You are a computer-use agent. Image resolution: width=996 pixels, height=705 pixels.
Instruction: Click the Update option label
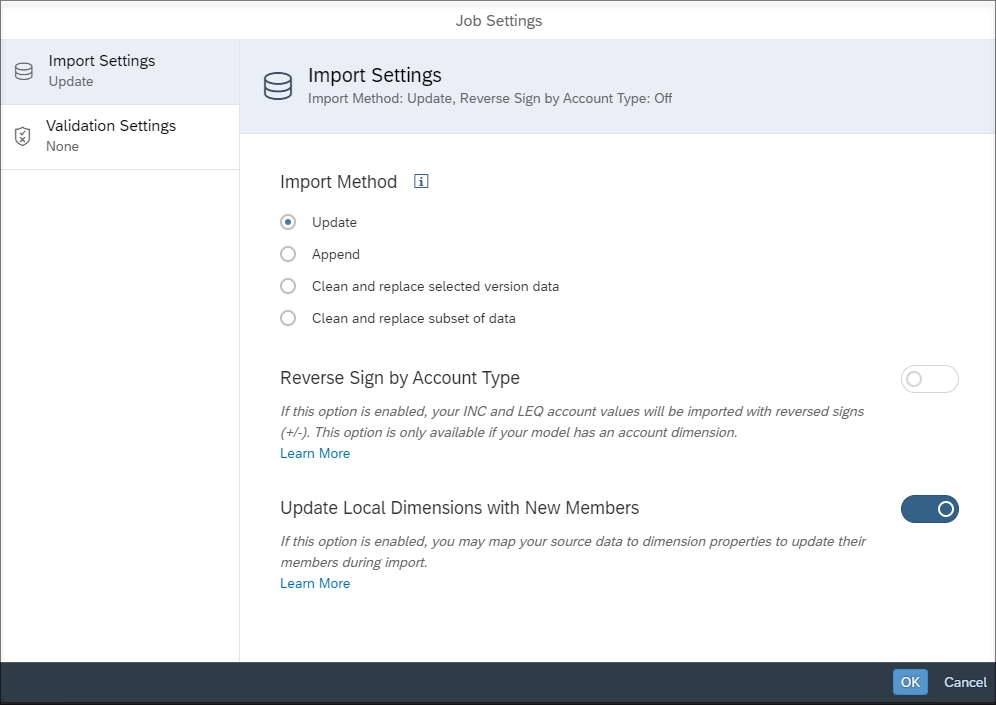point(334,222)
